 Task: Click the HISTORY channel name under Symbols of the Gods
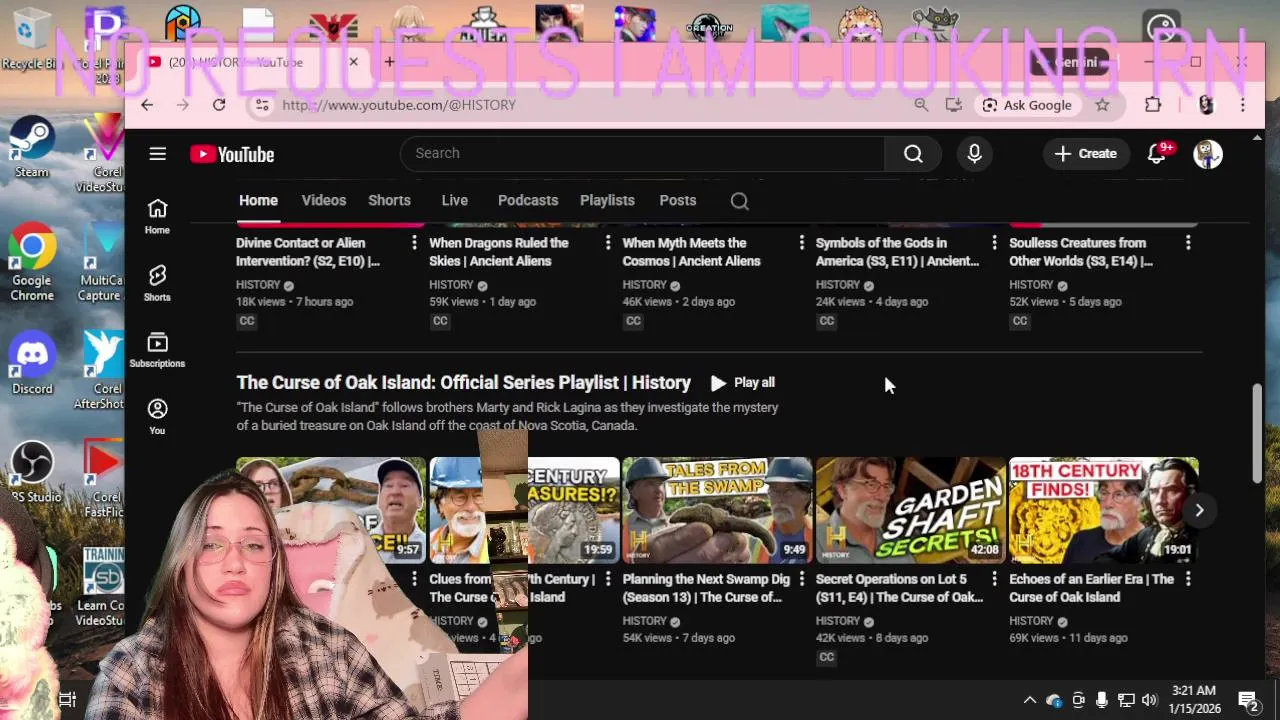pyautogui.click(x=838, y=285)
